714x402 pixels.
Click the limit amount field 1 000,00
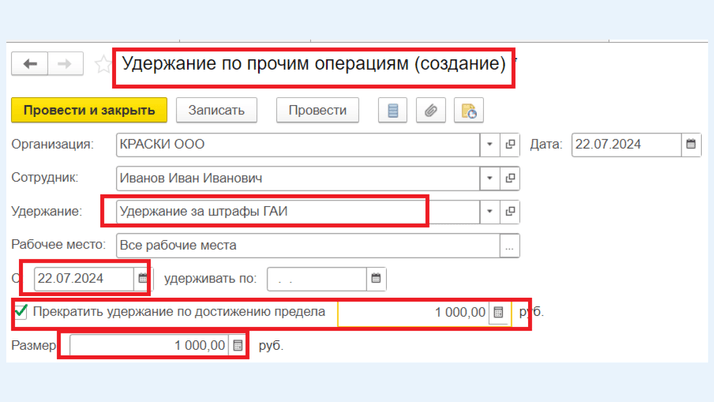(413, 312)
